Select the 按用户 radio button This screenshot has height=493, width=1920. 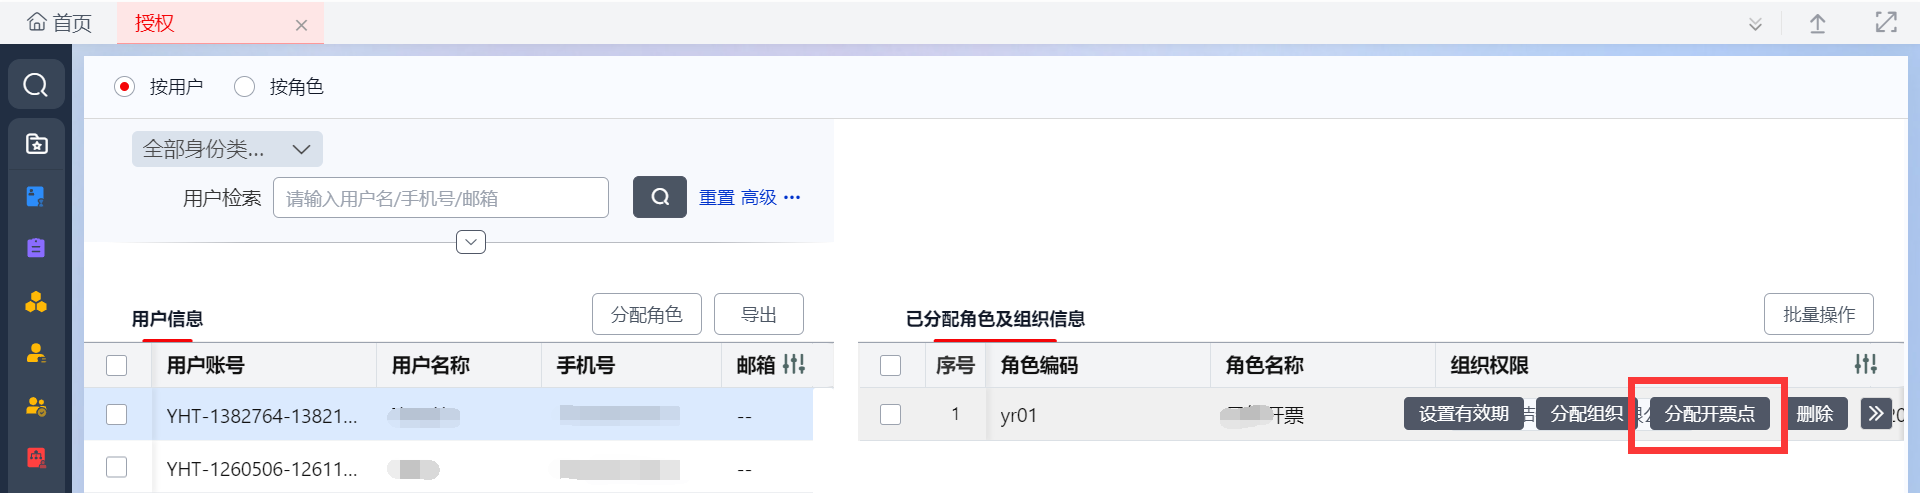point(125,87)
